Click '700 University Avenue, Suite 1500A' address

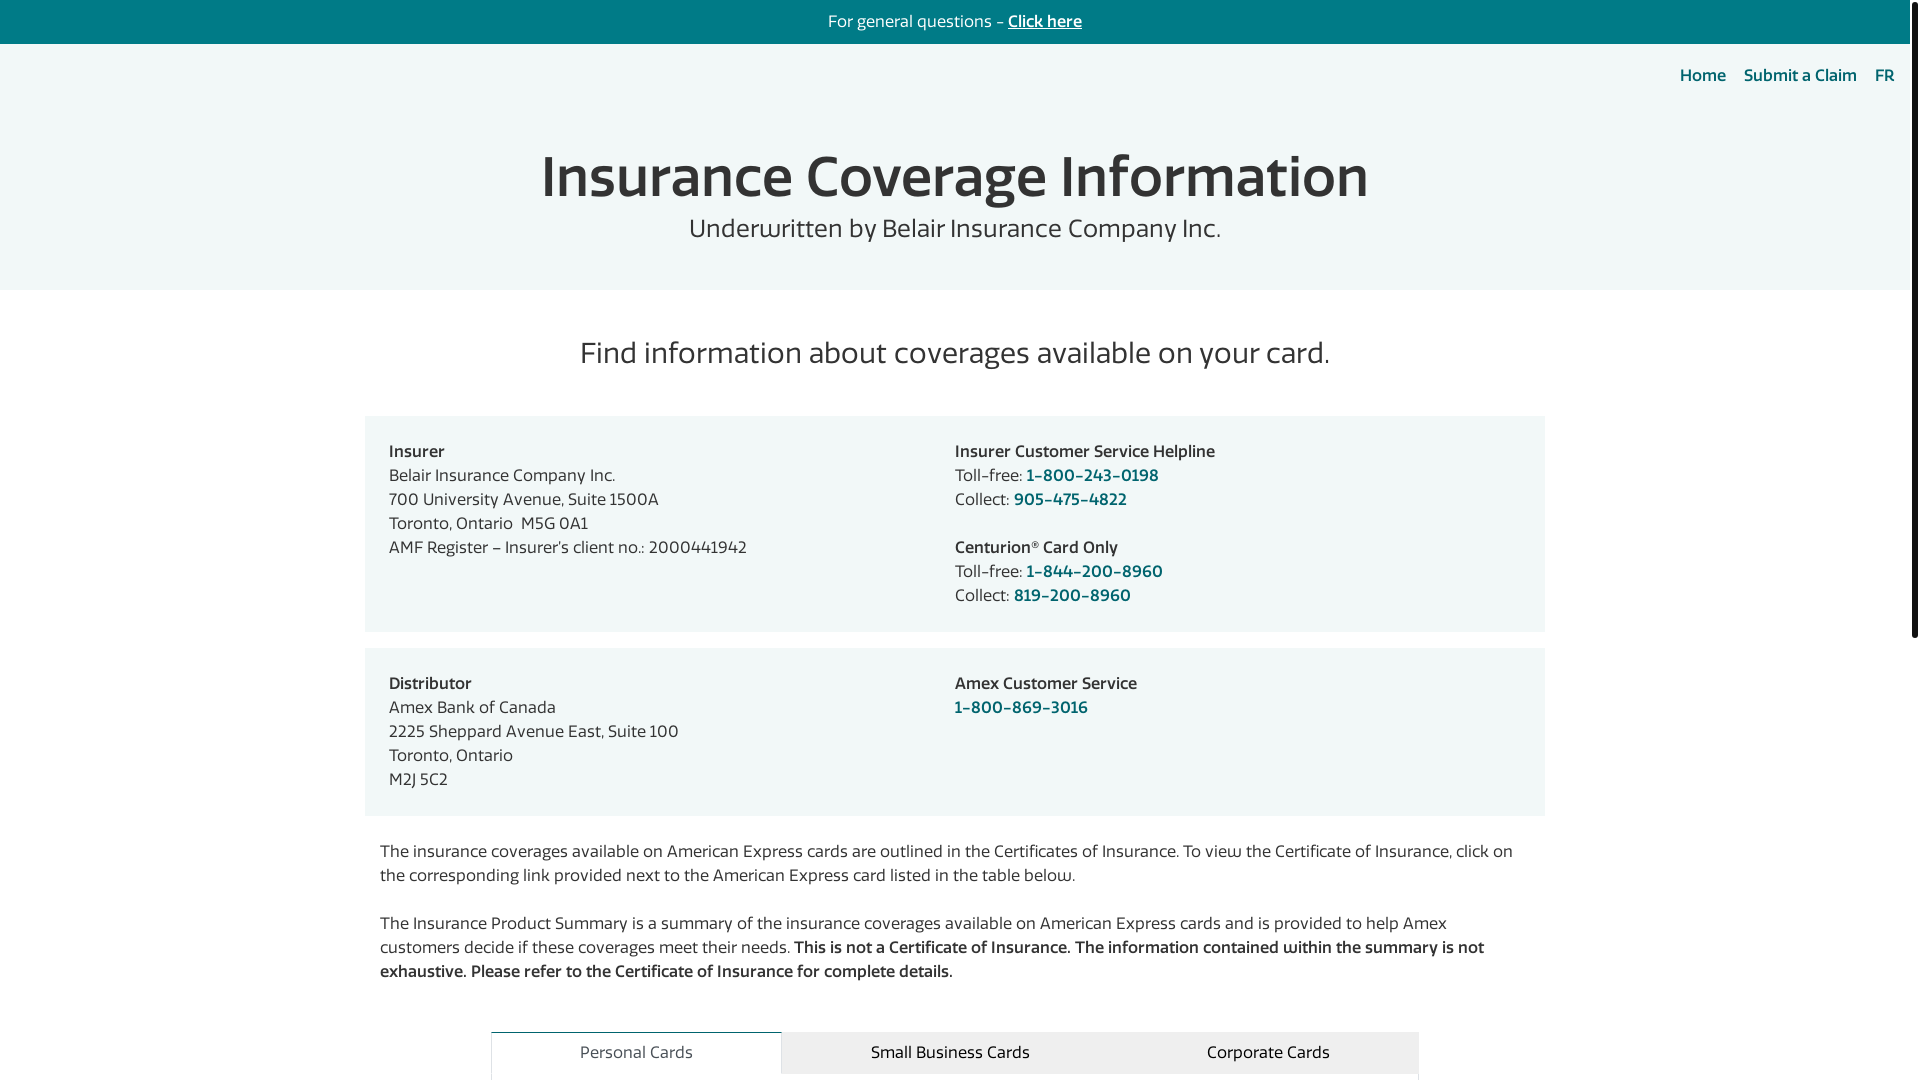tap(523, 499)
